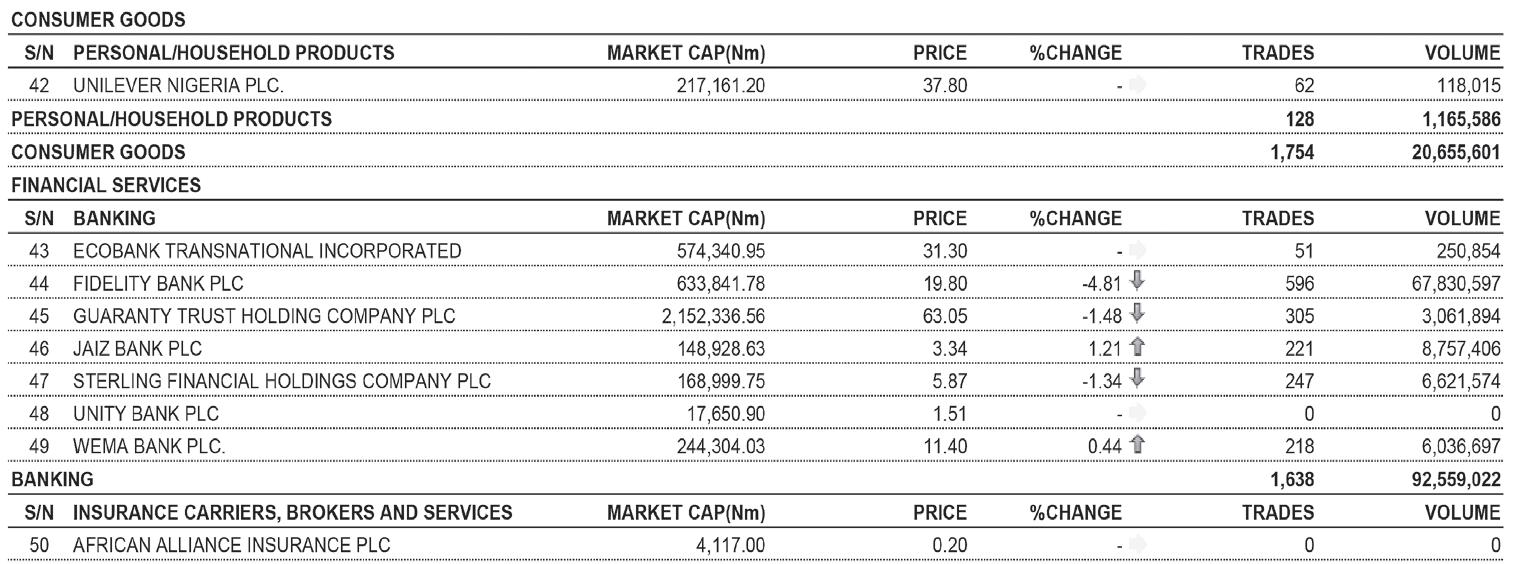This screenshot has width=1518, height=564.
Task: Click the down arrow next to Sterling Financial -1.34
Action: tap(1138, 381)
